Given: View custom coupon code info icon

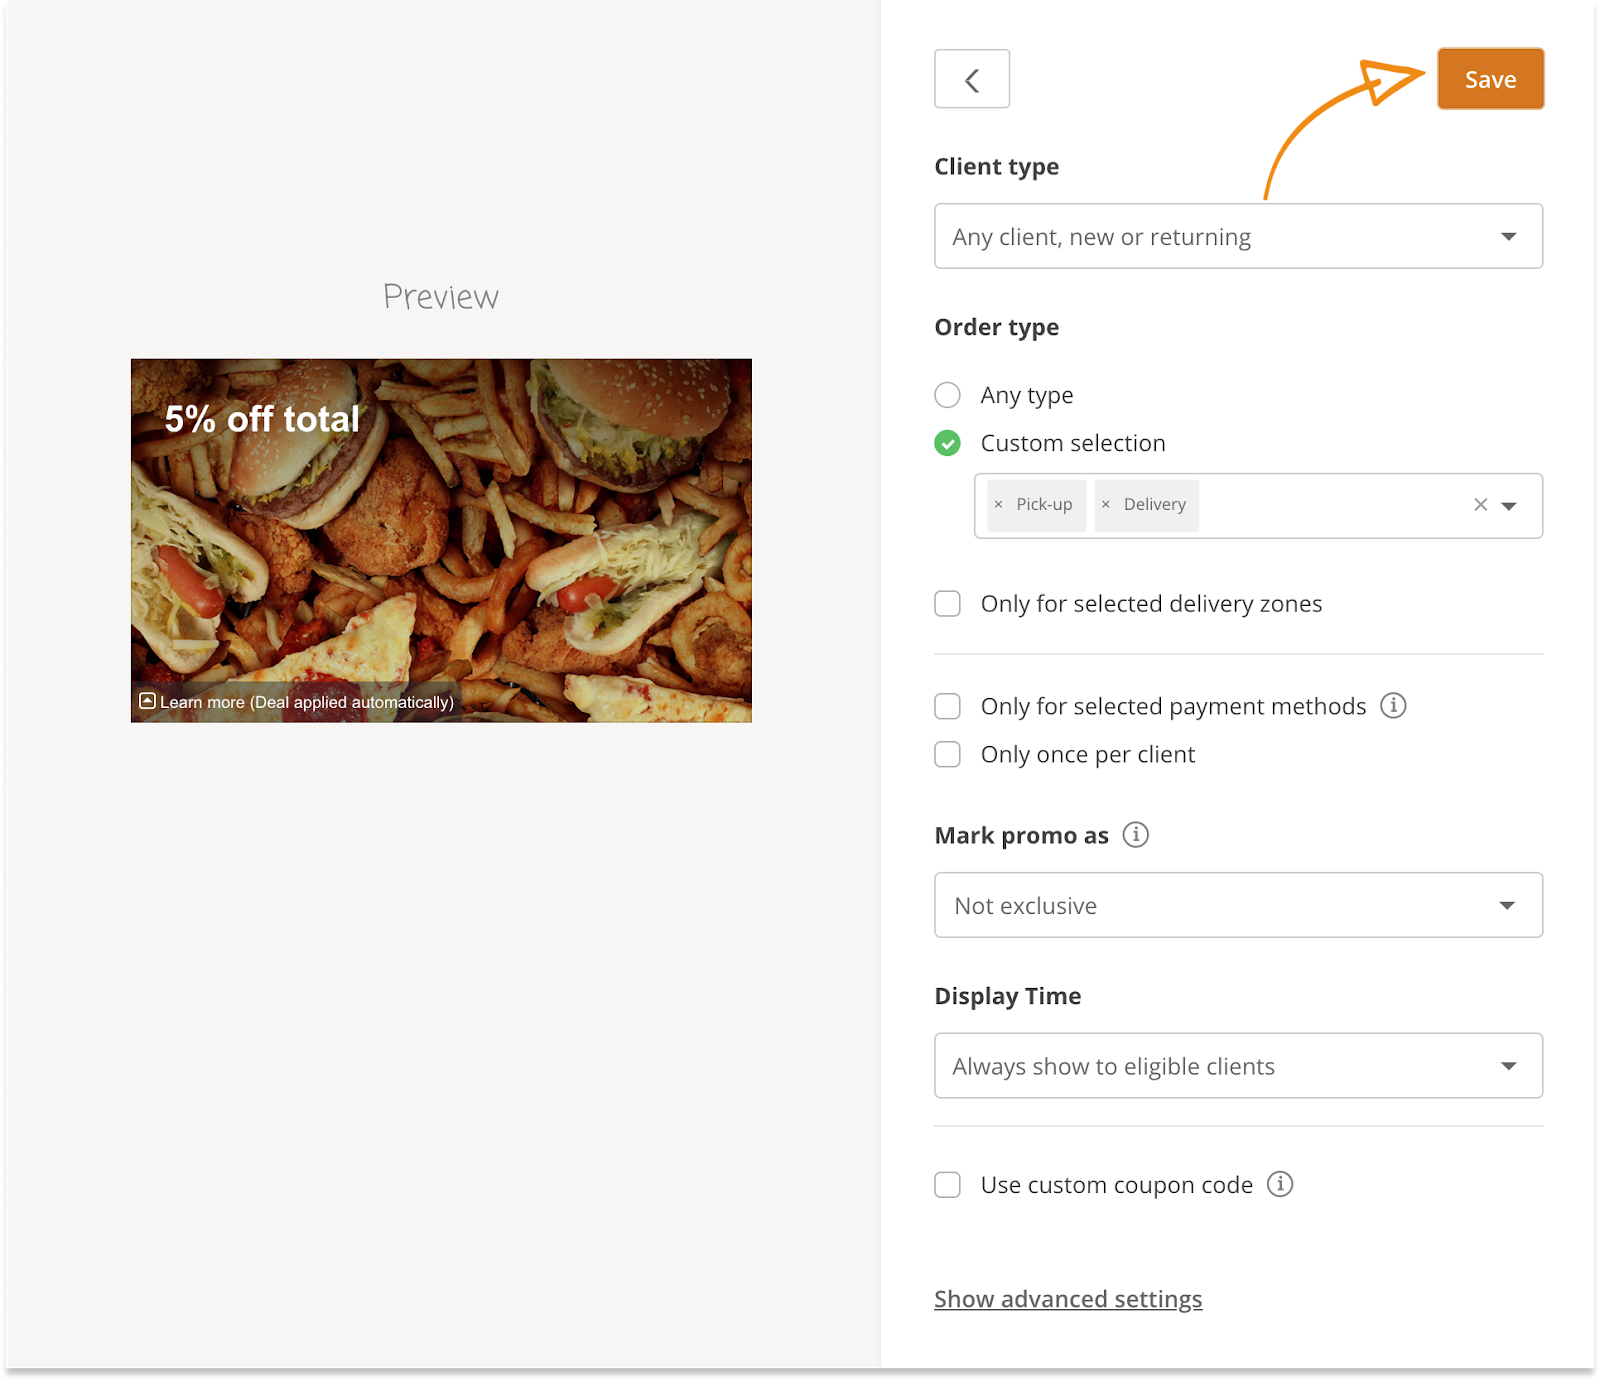Looking at the screenshot, I should (1279, 1185).
